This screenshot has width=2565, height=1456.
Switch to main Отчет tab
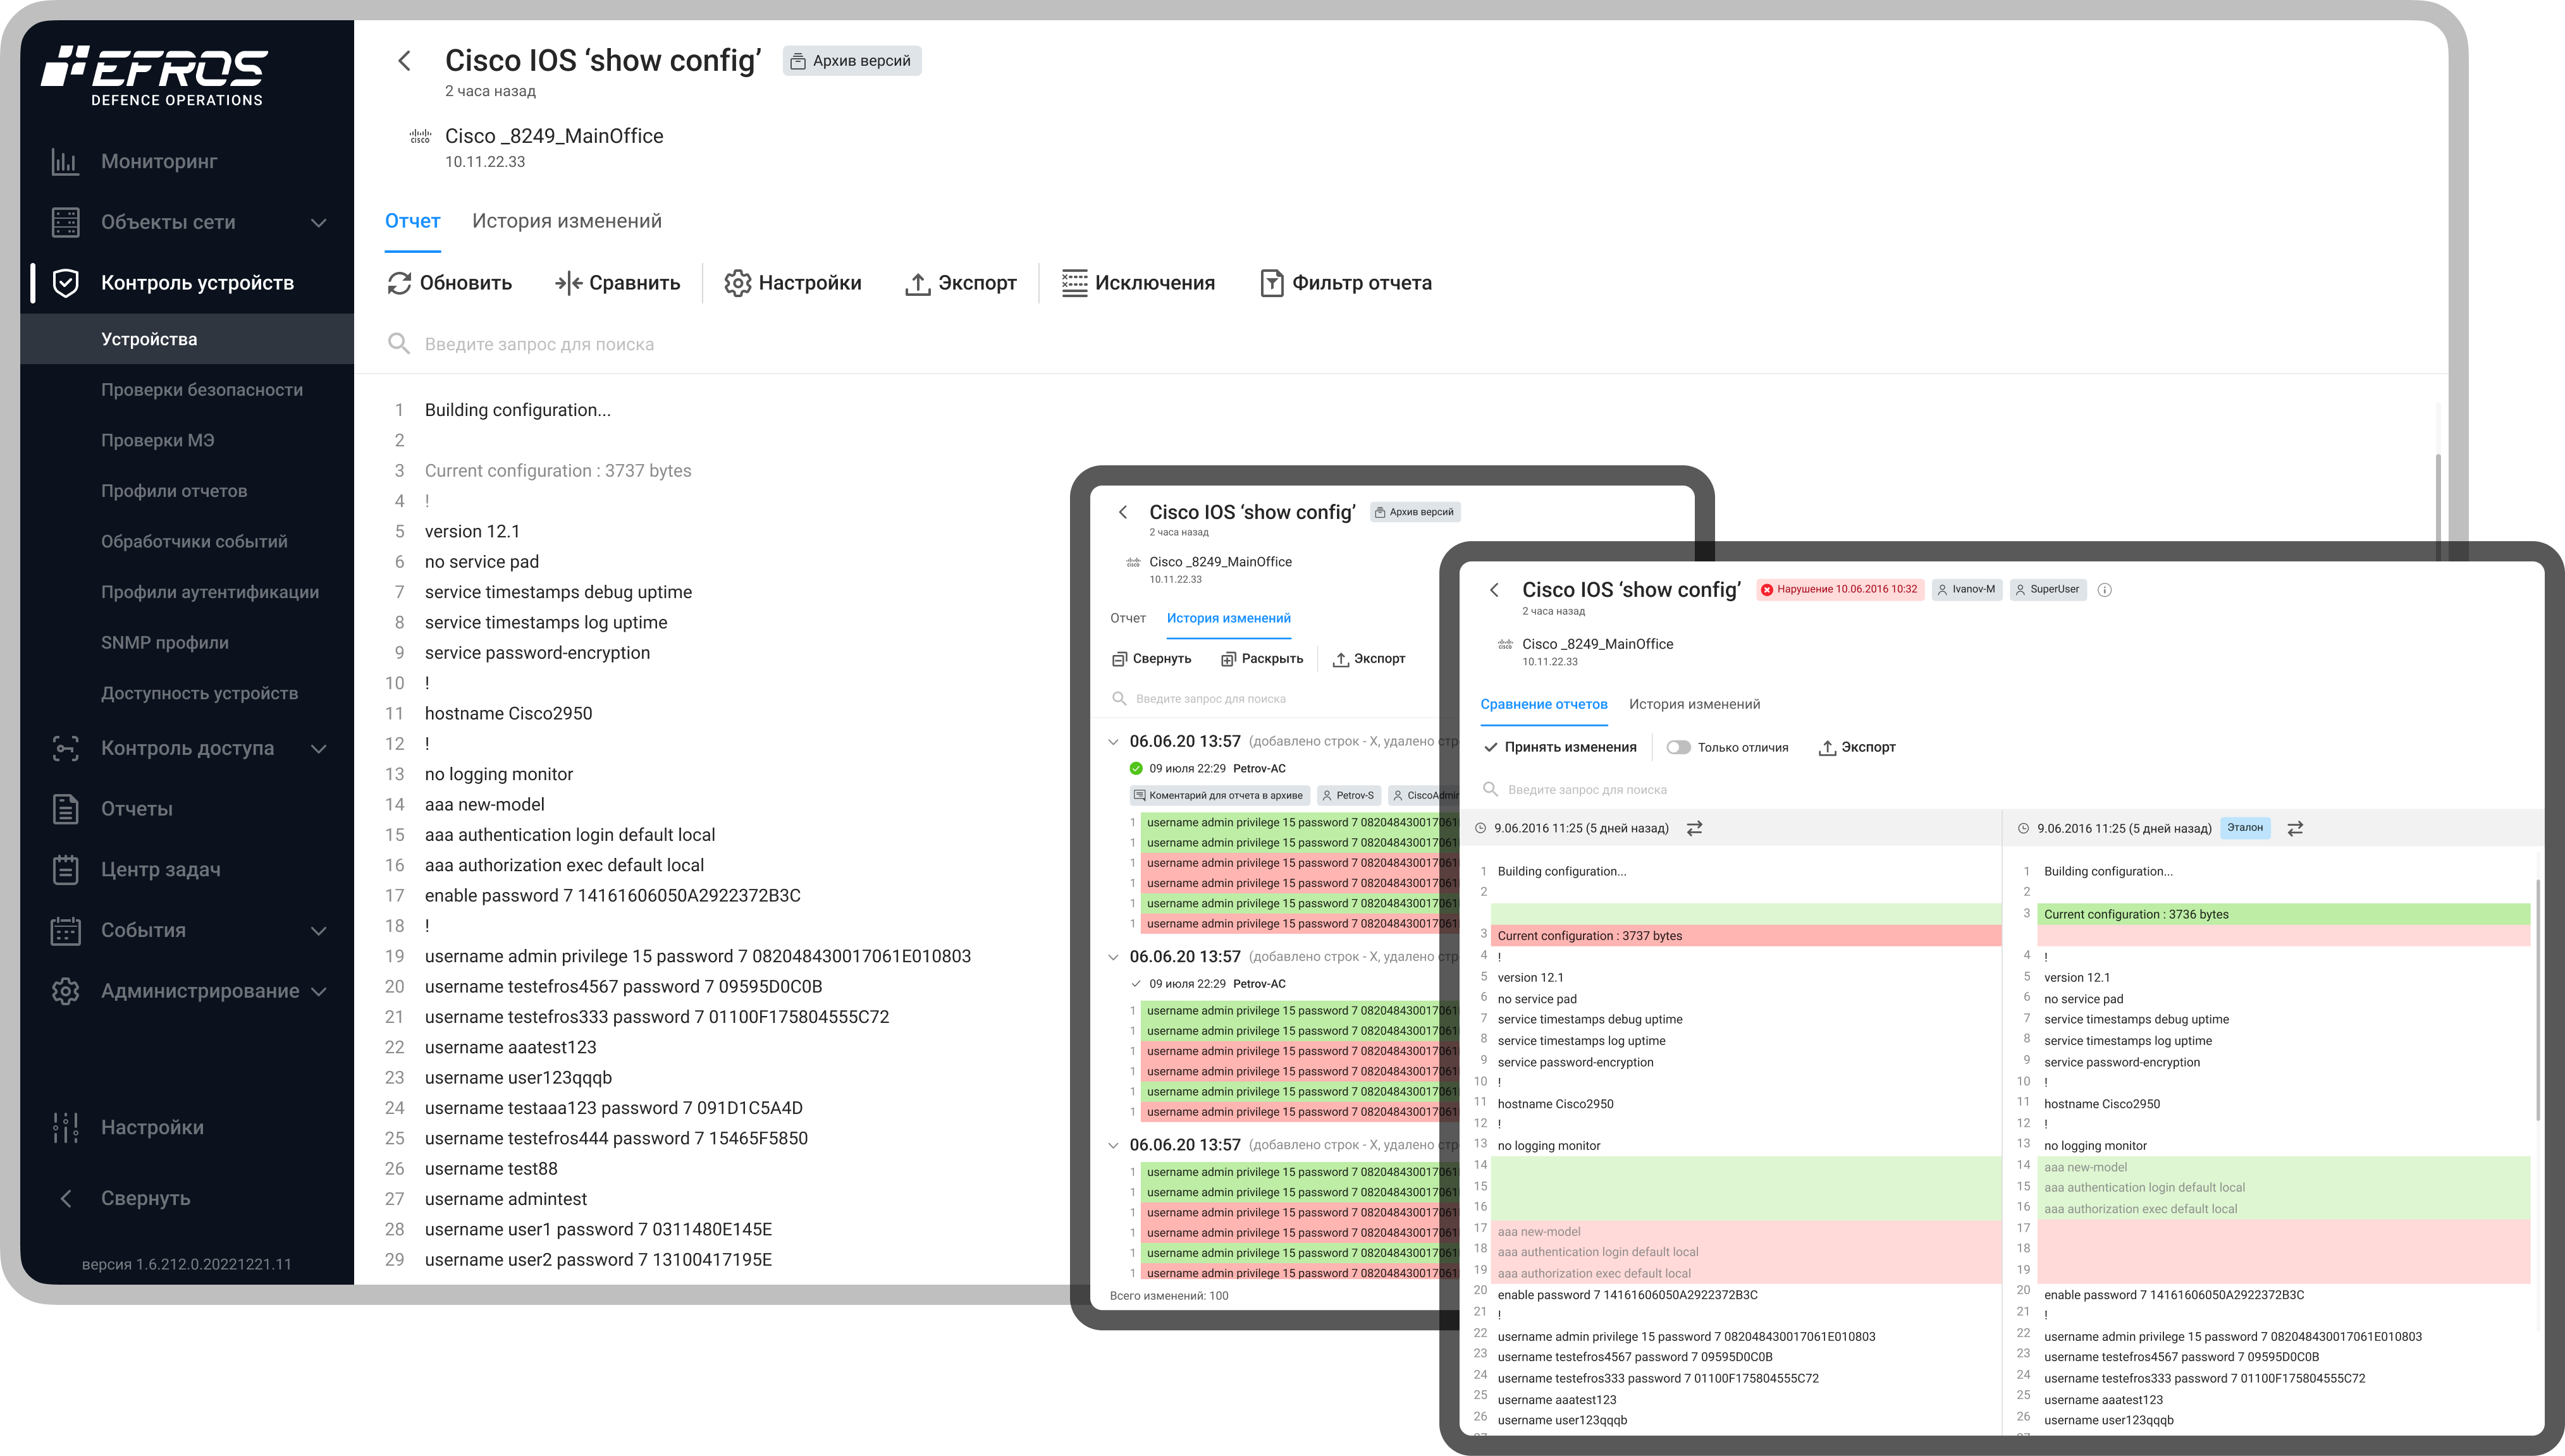(413, 221)
